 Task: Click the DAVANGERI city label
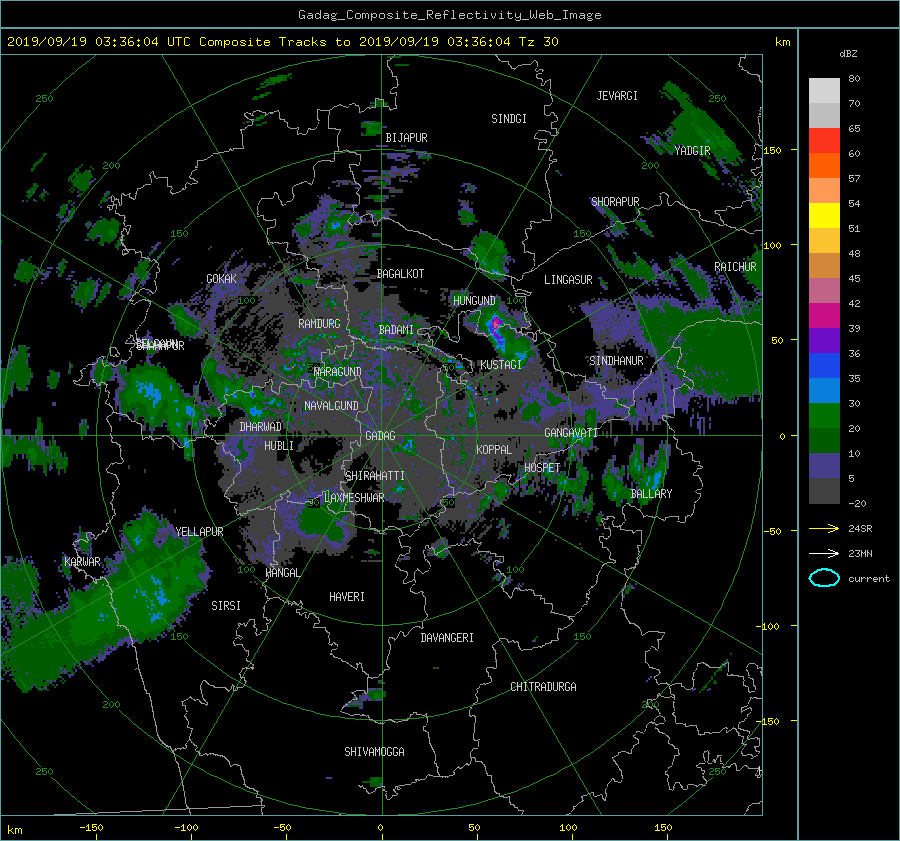pyautogui.click(x=447, y=638)
